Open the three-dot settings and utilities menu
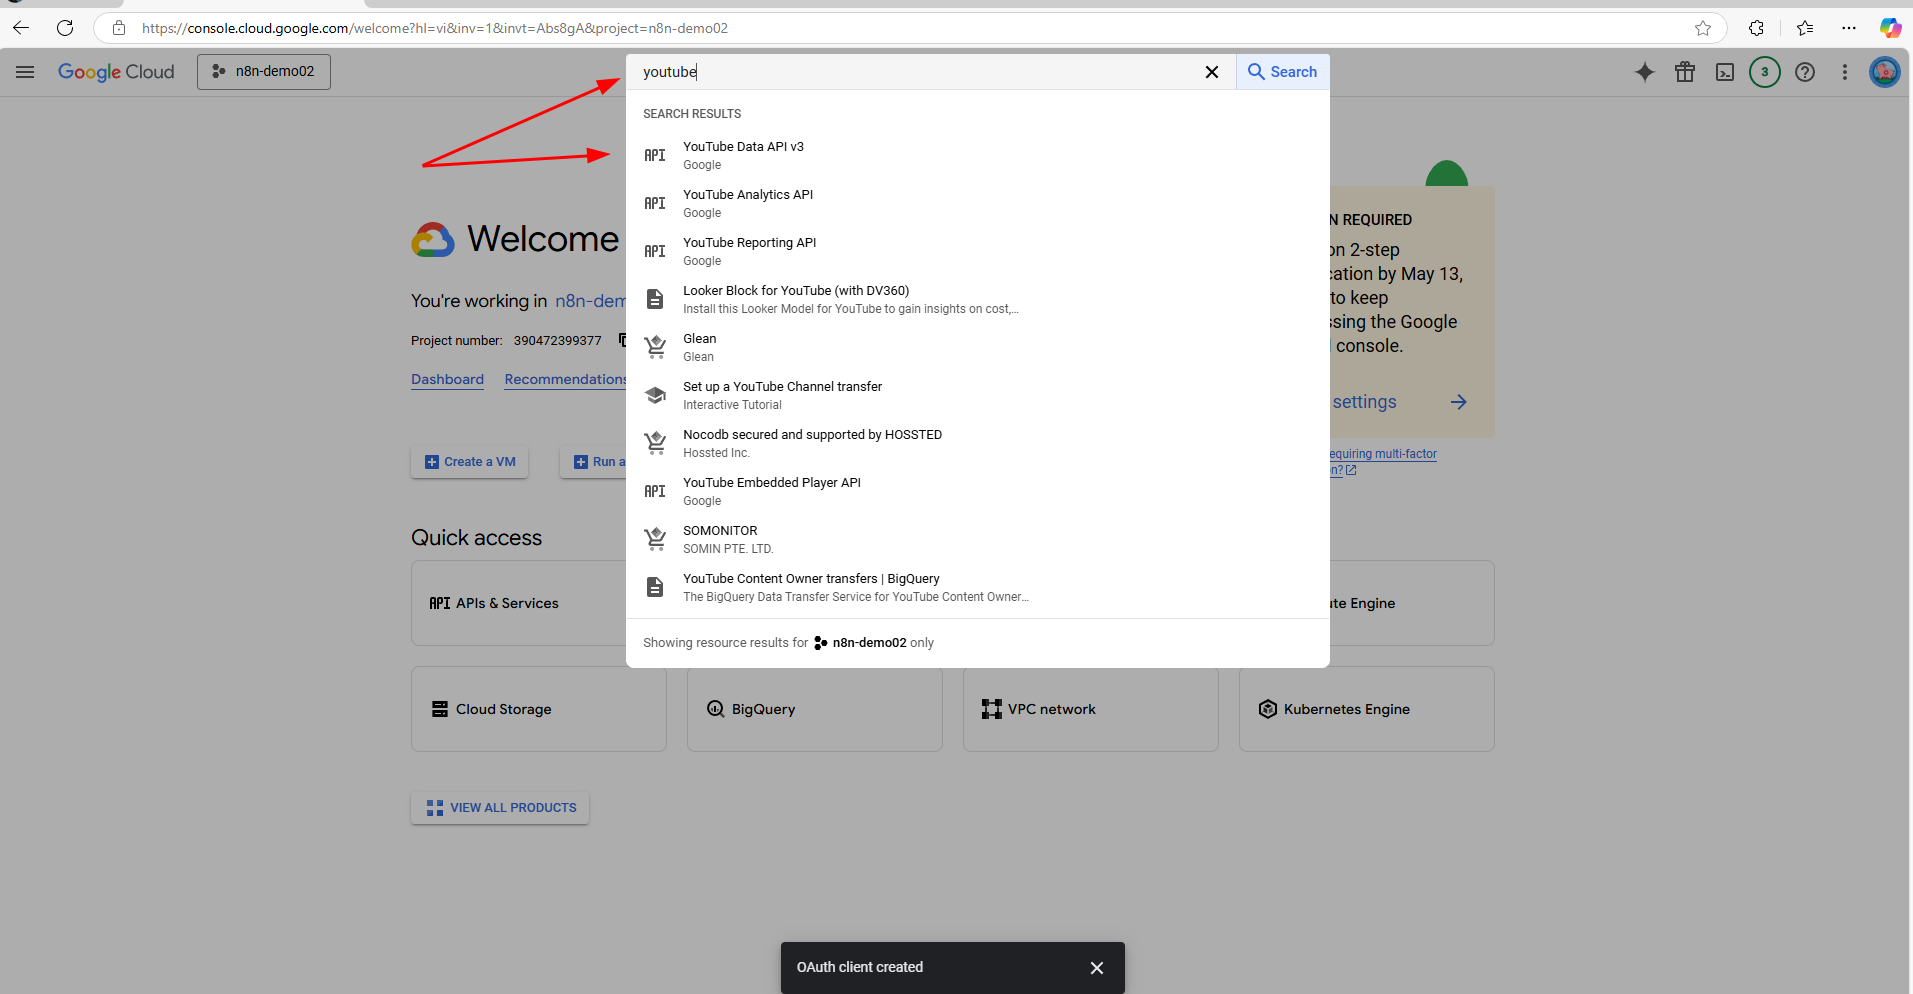 (1845, 72)
